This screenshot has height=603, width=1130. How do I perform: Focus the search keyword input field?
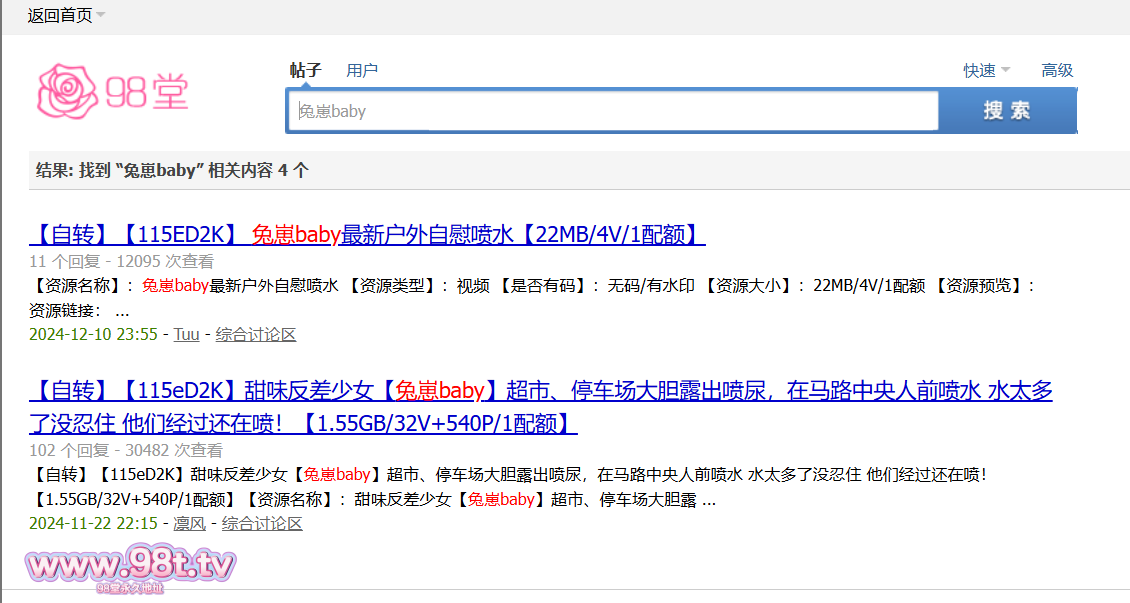pos(612,111)
